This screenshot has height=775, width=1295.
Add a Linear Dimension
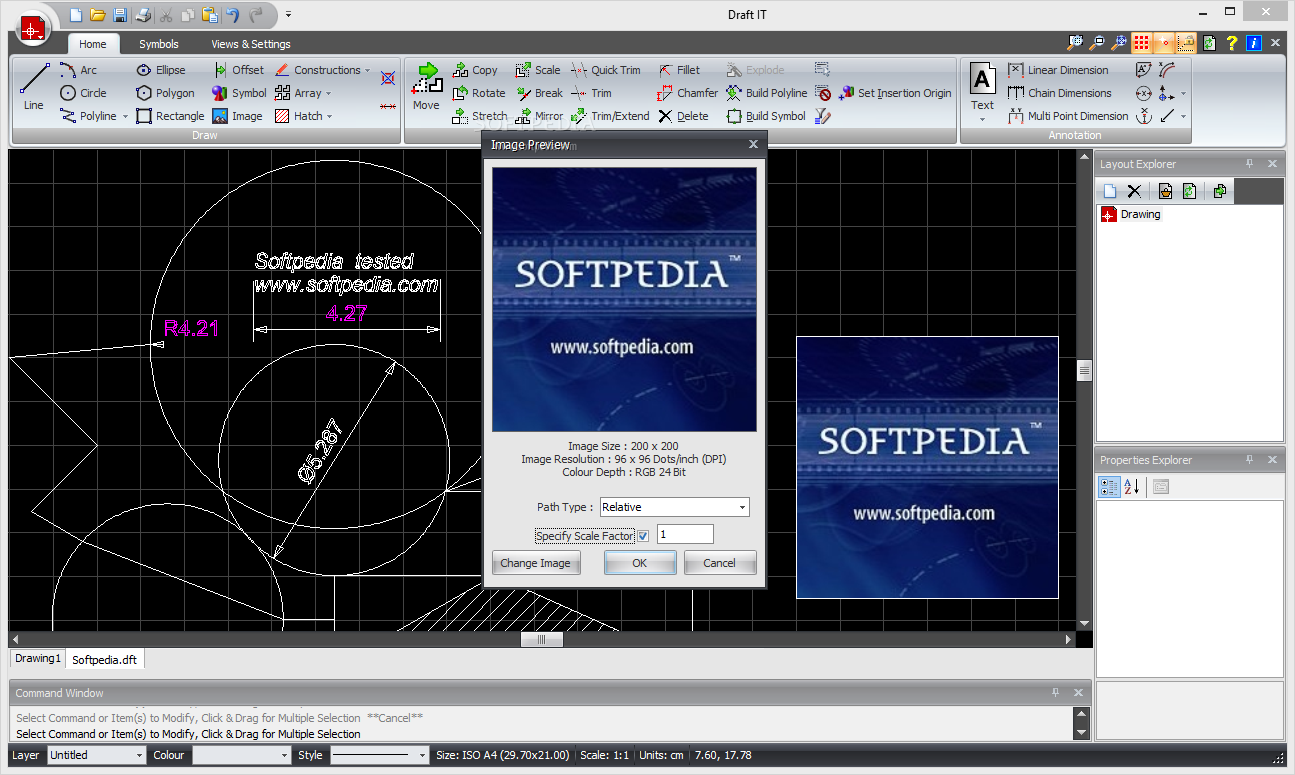point(1058,70)
